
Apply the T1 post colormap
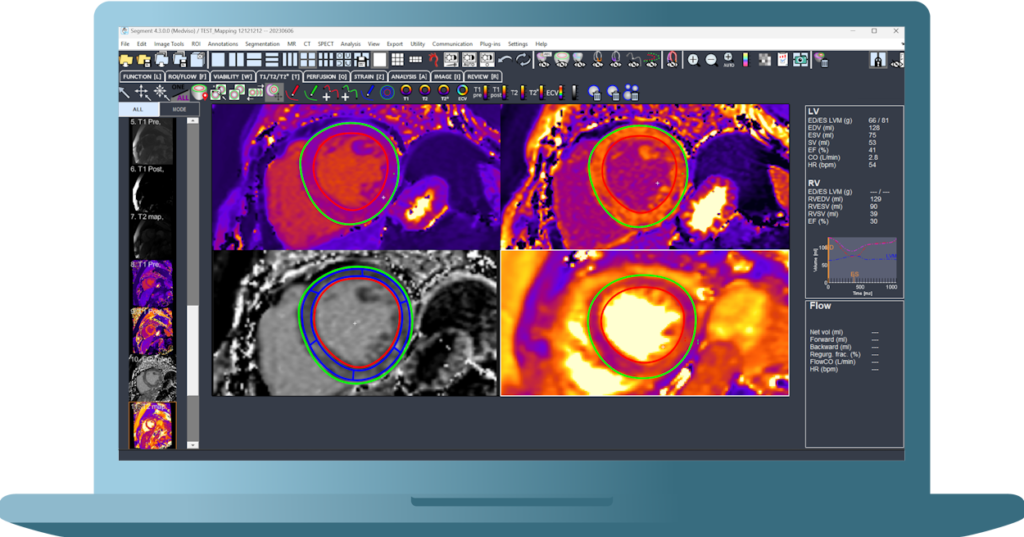500,92
